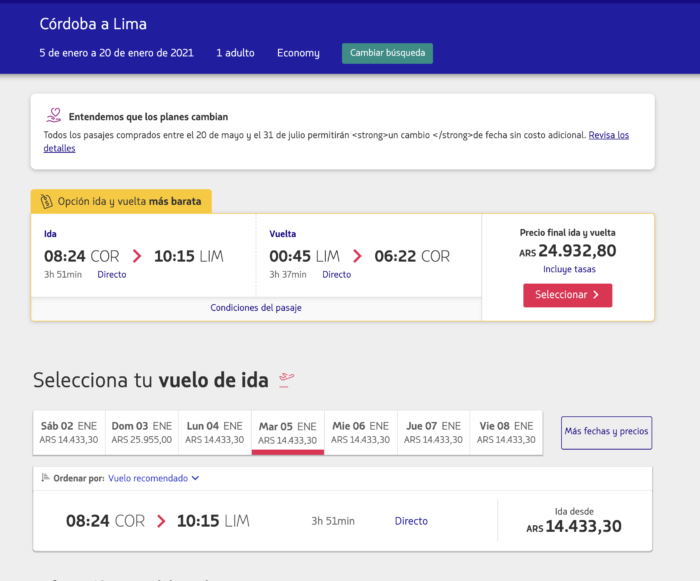The width and height of the screenshot is (700, 581).
Task: Select the 'Vie 08 ENE' date tab
Action: (x=507, y=432)
